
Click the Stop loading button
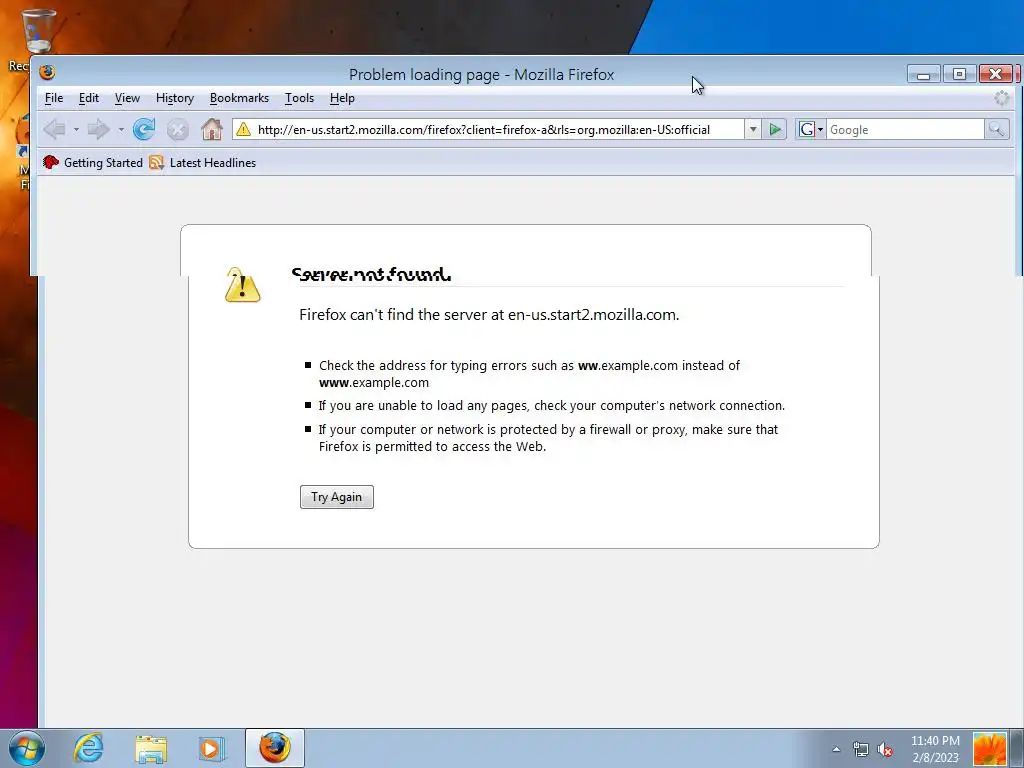(178, 129)
